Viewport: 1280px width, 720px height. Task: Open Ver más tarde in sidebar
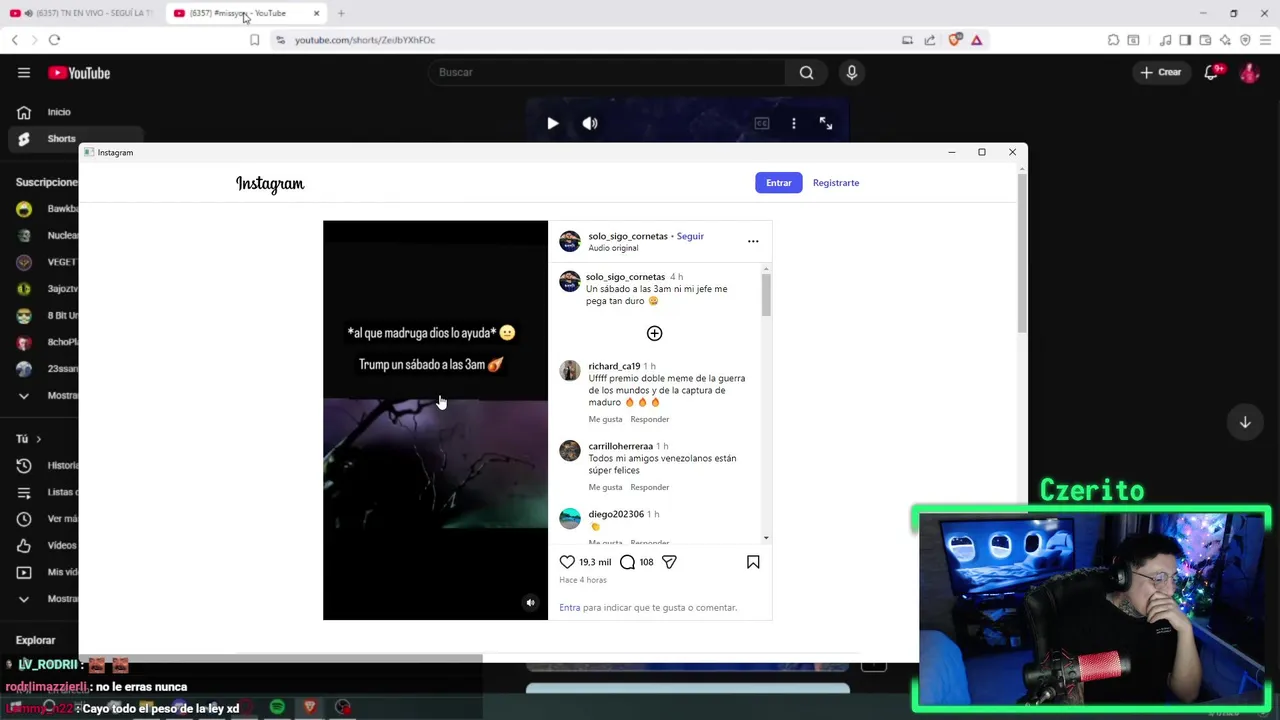pos(45,519)
